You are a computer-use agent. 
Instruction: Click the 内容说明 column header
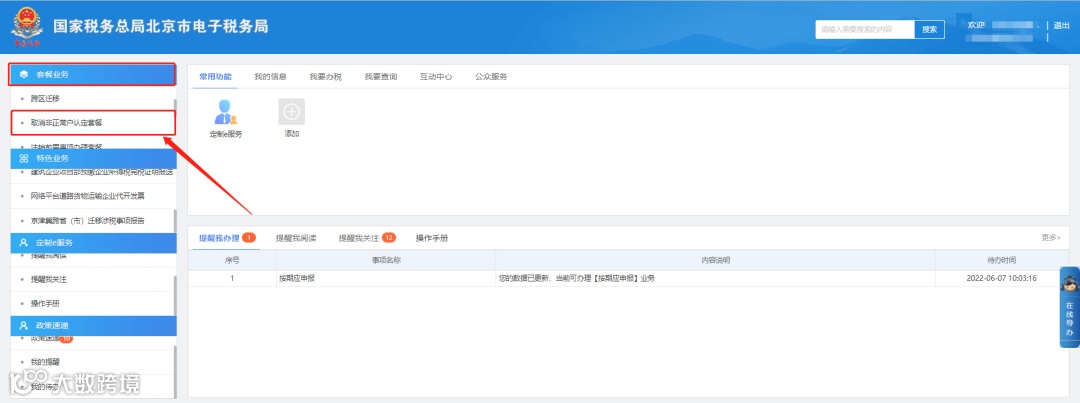[x=715, y=260]
